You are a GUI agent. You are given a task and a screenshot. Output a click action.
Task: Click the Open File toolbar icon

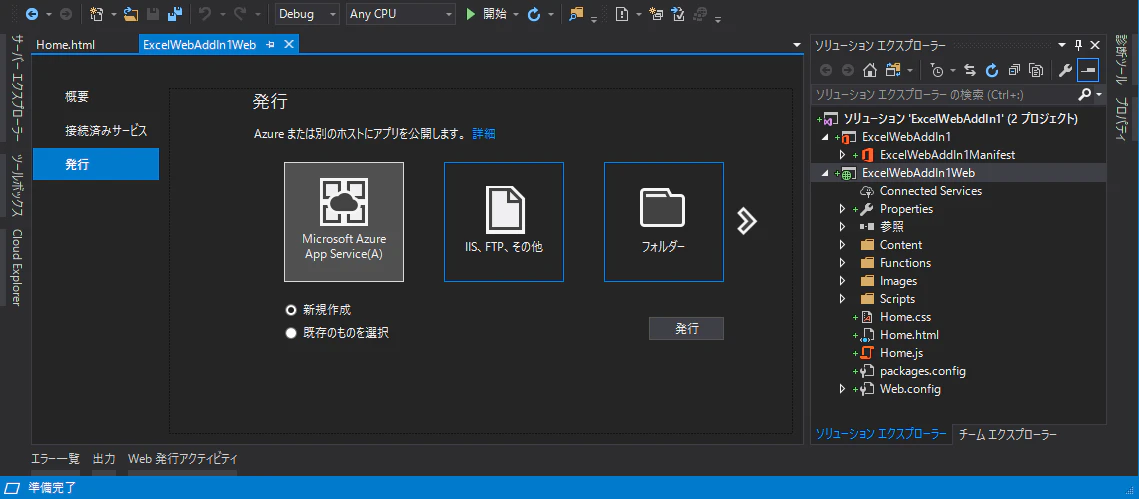[131, 14]
